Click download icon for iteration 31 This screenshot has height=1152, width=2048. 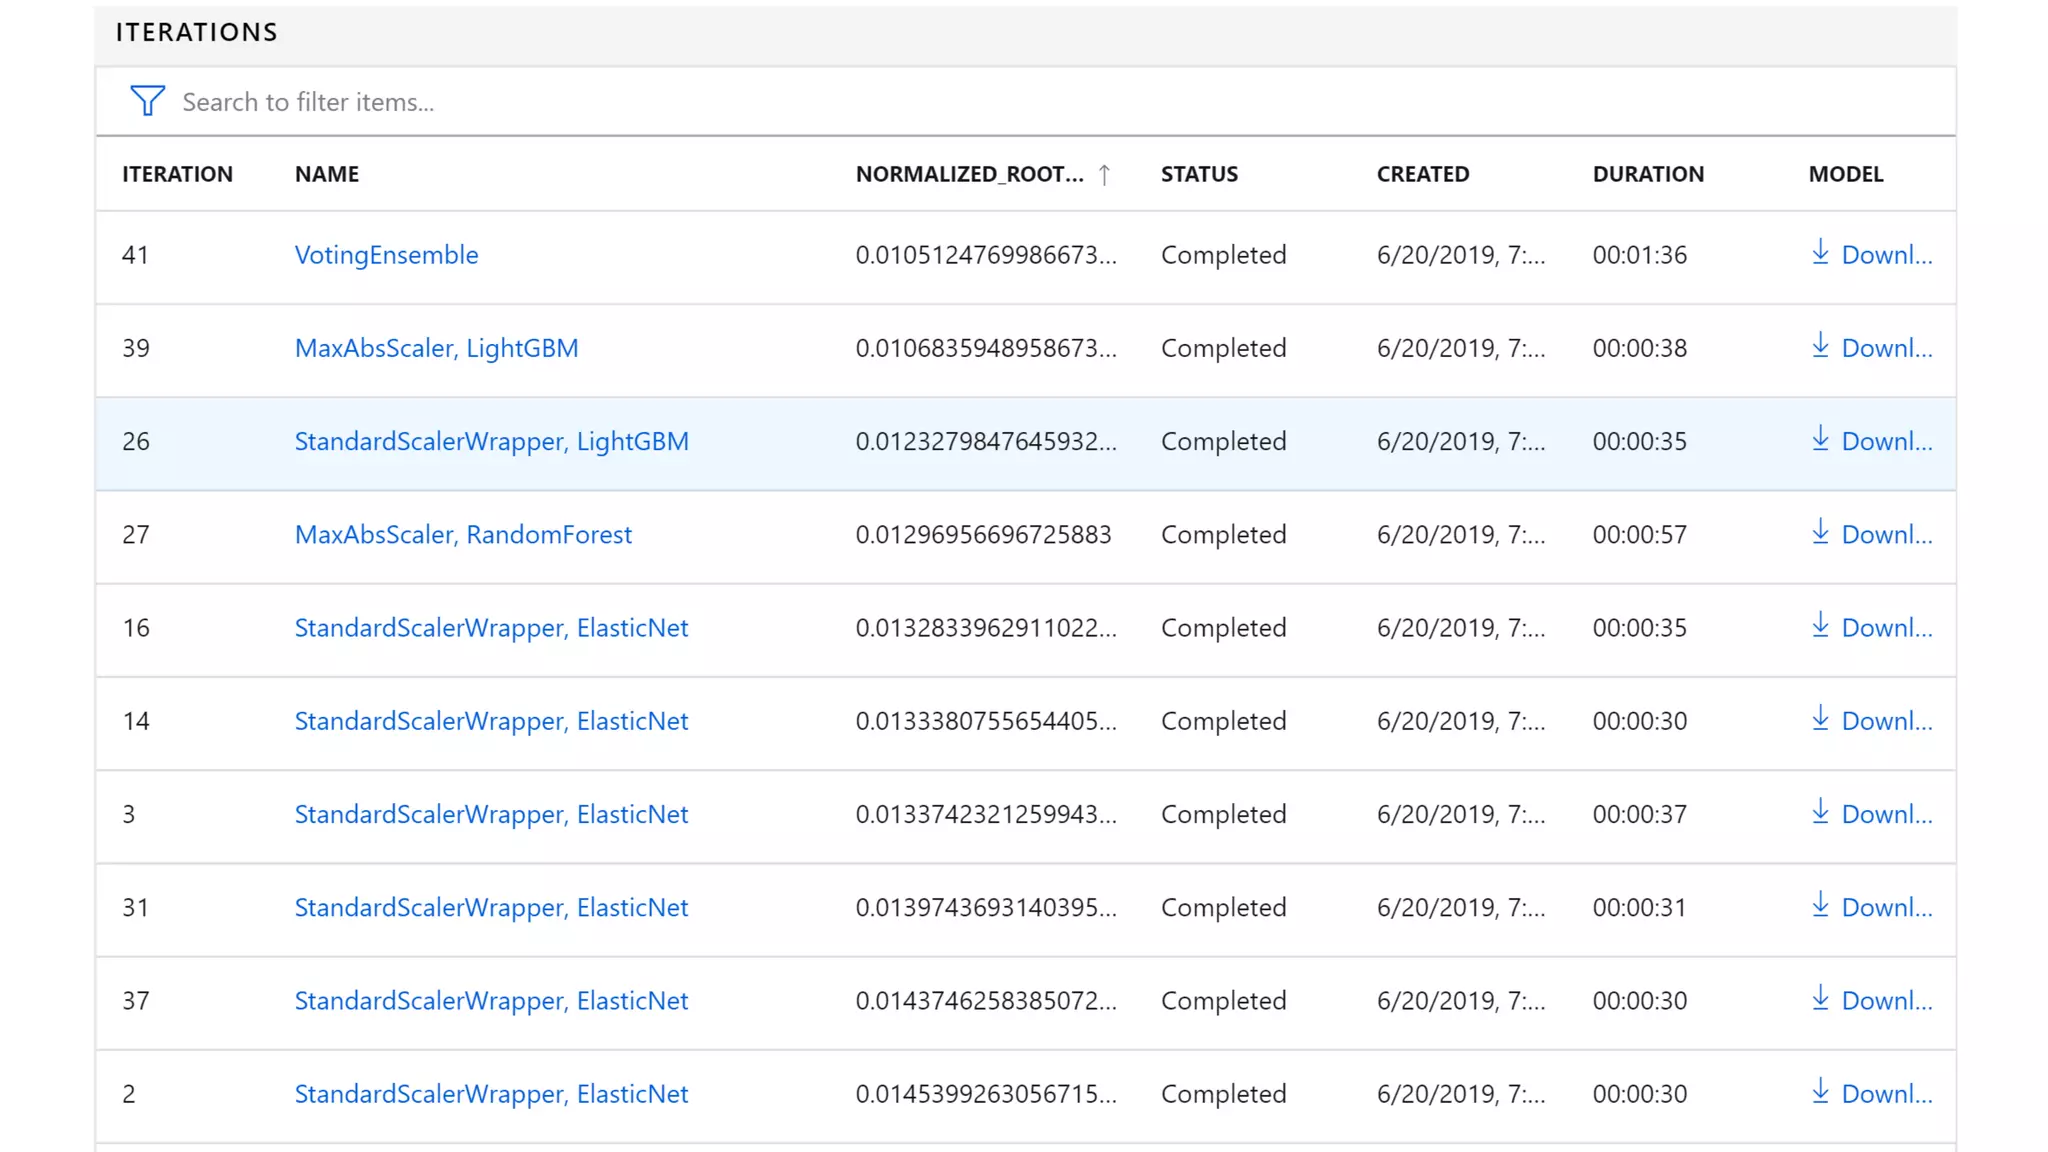click(x=1820, y=905)
